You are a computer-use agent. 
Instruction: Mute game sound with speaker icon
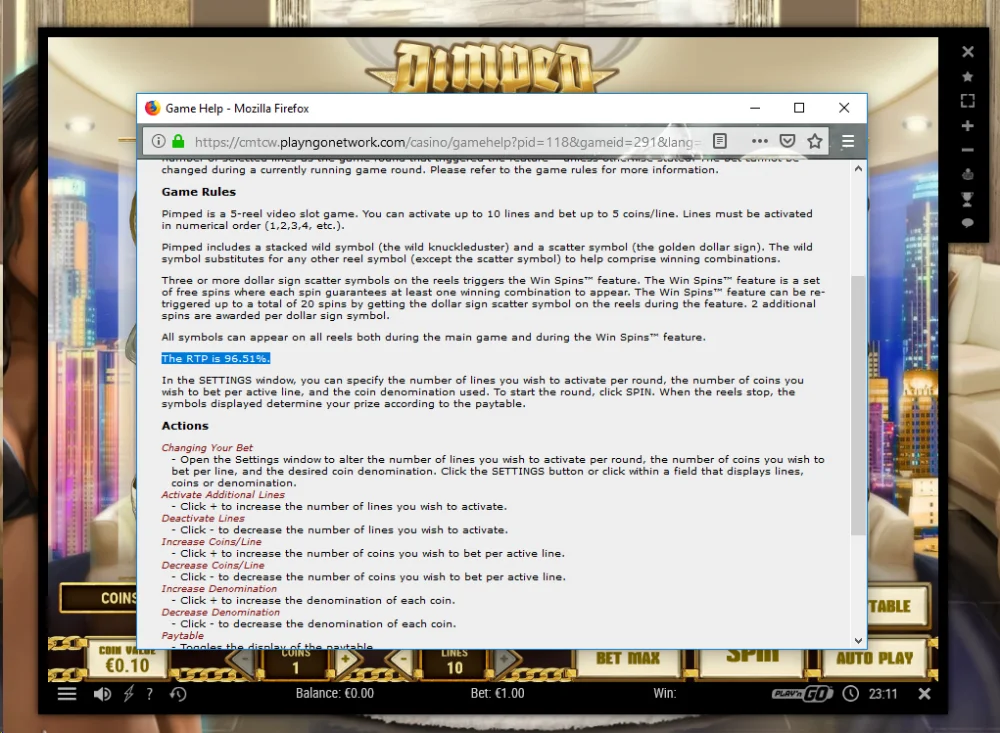102,693
